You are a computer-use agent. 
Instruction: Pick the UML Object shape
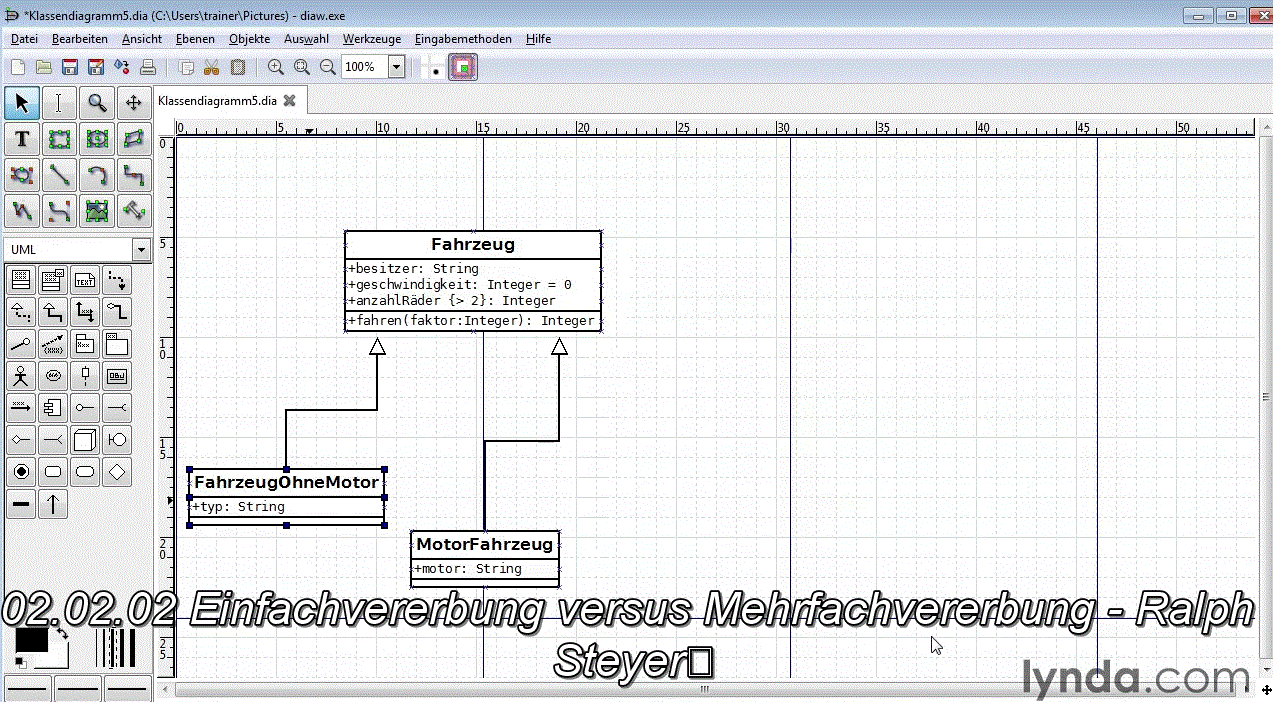(x=117, y=376)
